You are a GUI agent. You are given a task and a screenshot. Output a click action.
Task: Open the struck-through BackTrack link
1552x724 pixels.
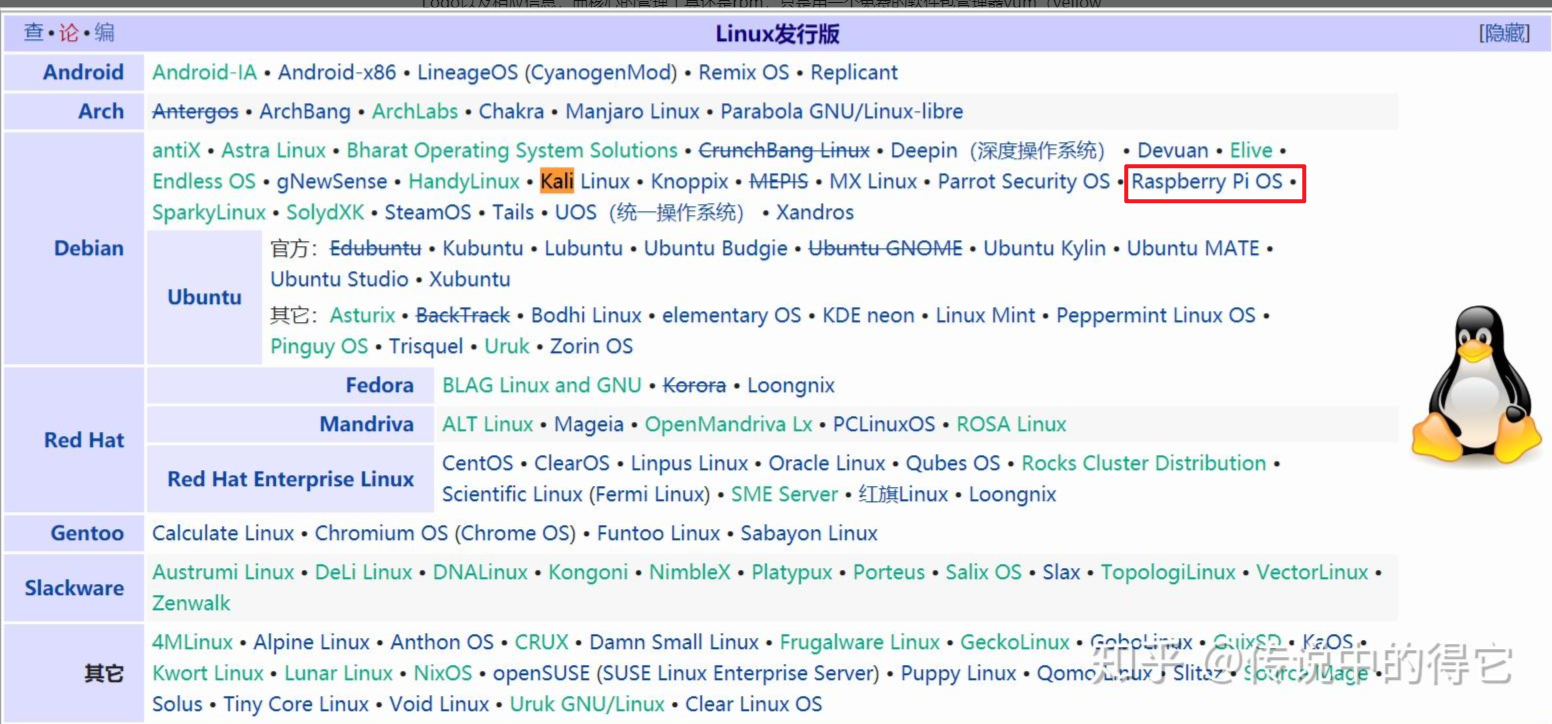[463, 315]
